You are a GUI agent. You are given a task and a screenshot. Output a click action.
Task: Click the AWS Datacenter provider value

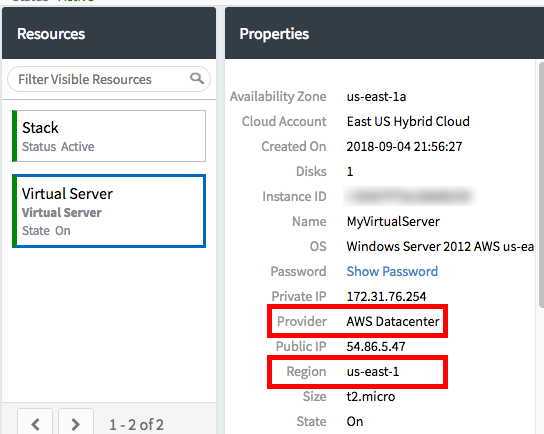click(x=393, y=322)
